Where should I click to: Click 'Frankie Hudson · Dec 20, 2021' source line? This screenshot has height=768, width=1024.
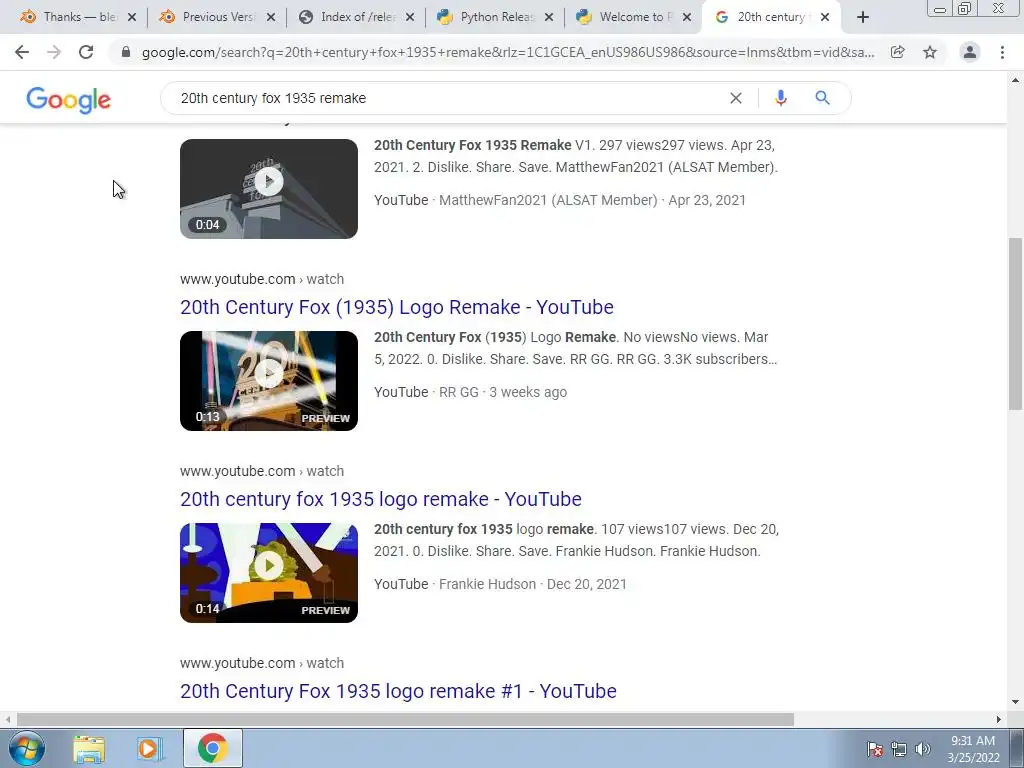500,584
